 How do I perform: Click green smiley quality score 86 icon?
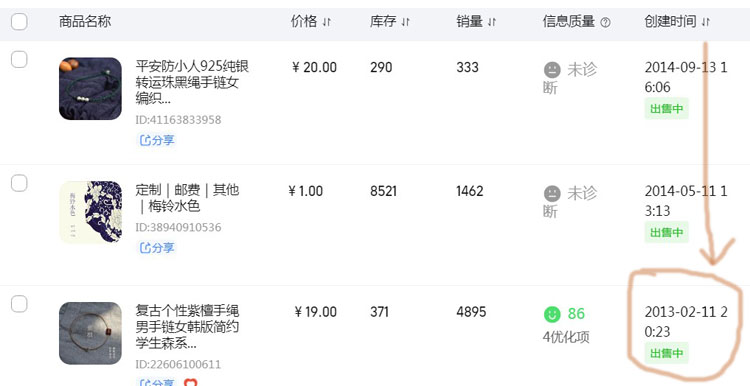pos(552,314)
